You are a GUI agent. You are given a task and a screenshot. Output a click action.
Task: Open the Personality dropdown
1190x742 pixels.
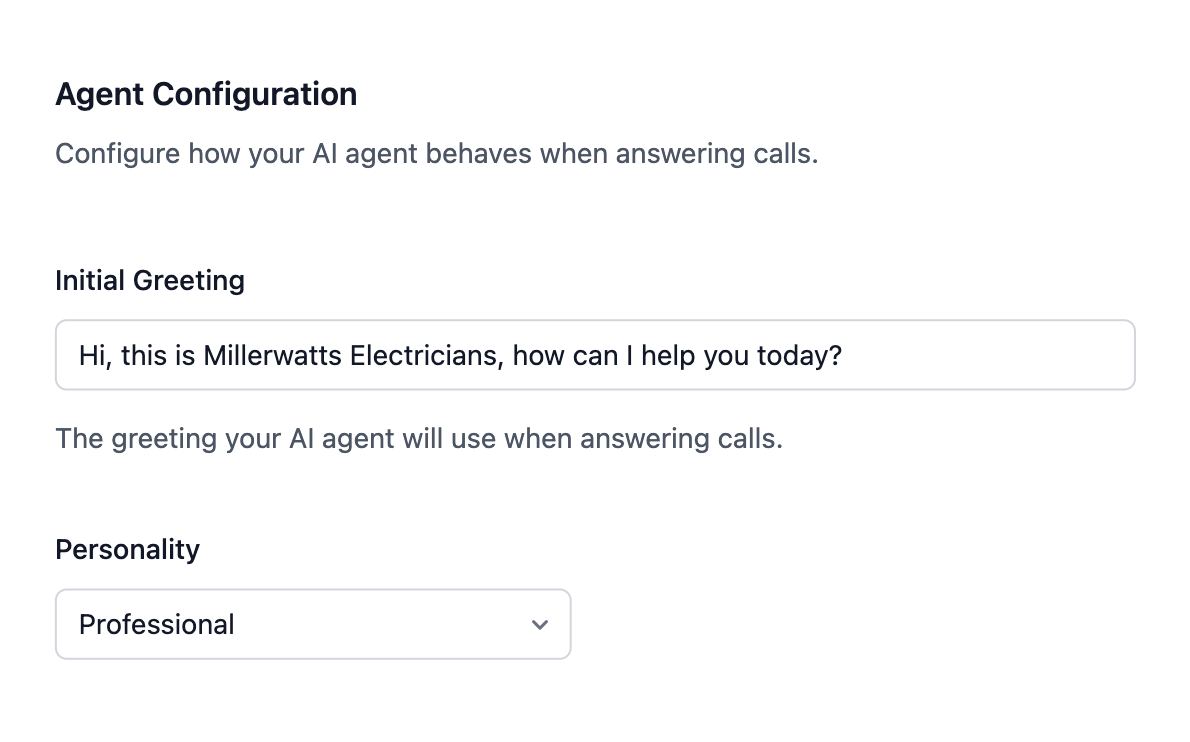[x=312, y=624]
